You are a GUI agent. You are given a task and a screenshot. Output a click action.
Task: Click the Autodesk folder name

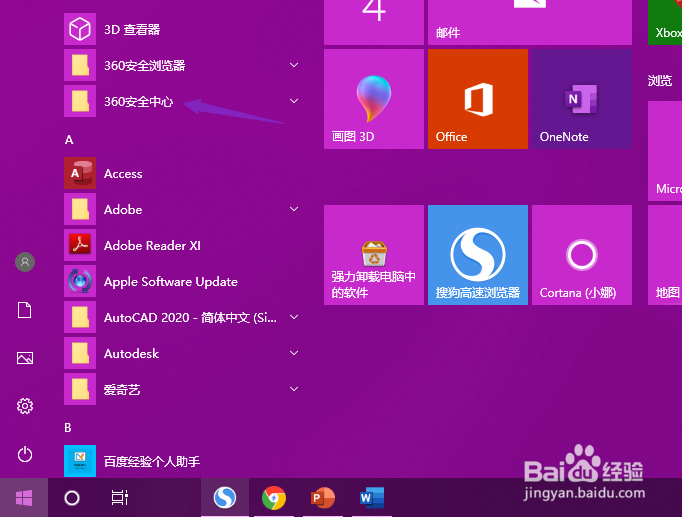pyautogui.click(x=131, y=354)
